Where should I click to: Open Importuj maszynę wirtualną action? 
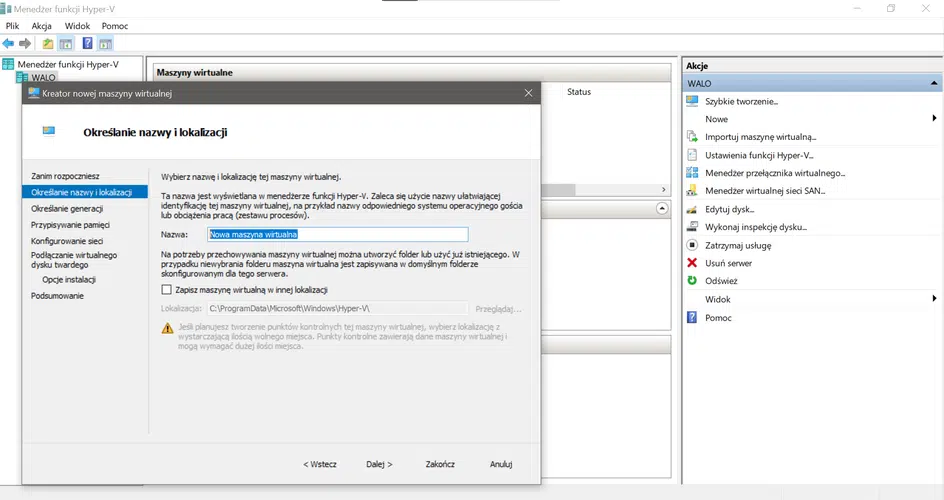click(x=760, y=137)
